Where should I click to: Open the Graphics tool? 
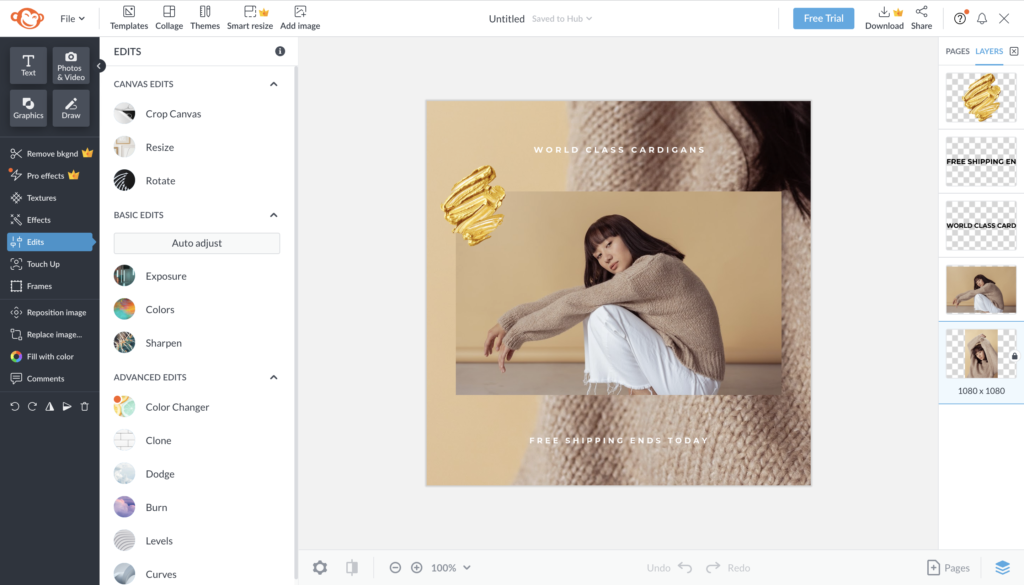coord(28,108)
